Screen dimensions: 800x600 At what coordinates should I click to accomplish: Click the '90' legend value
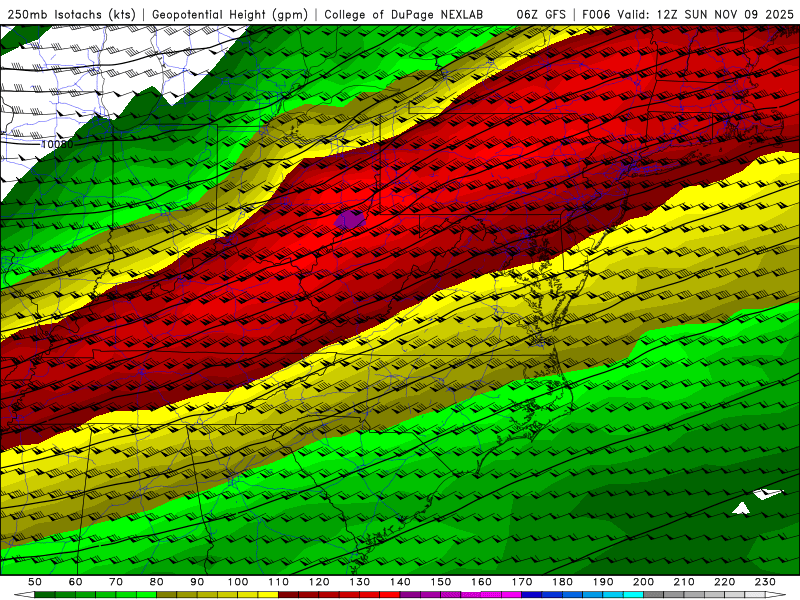coord(197,582)
